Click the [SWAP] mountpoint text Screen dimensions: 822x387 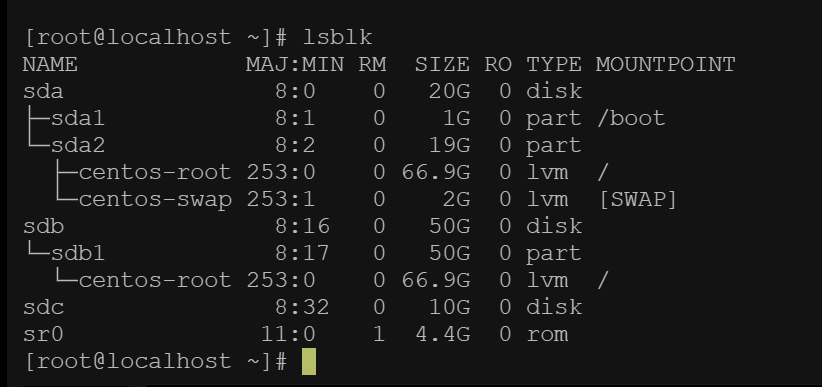coord(637,200)
